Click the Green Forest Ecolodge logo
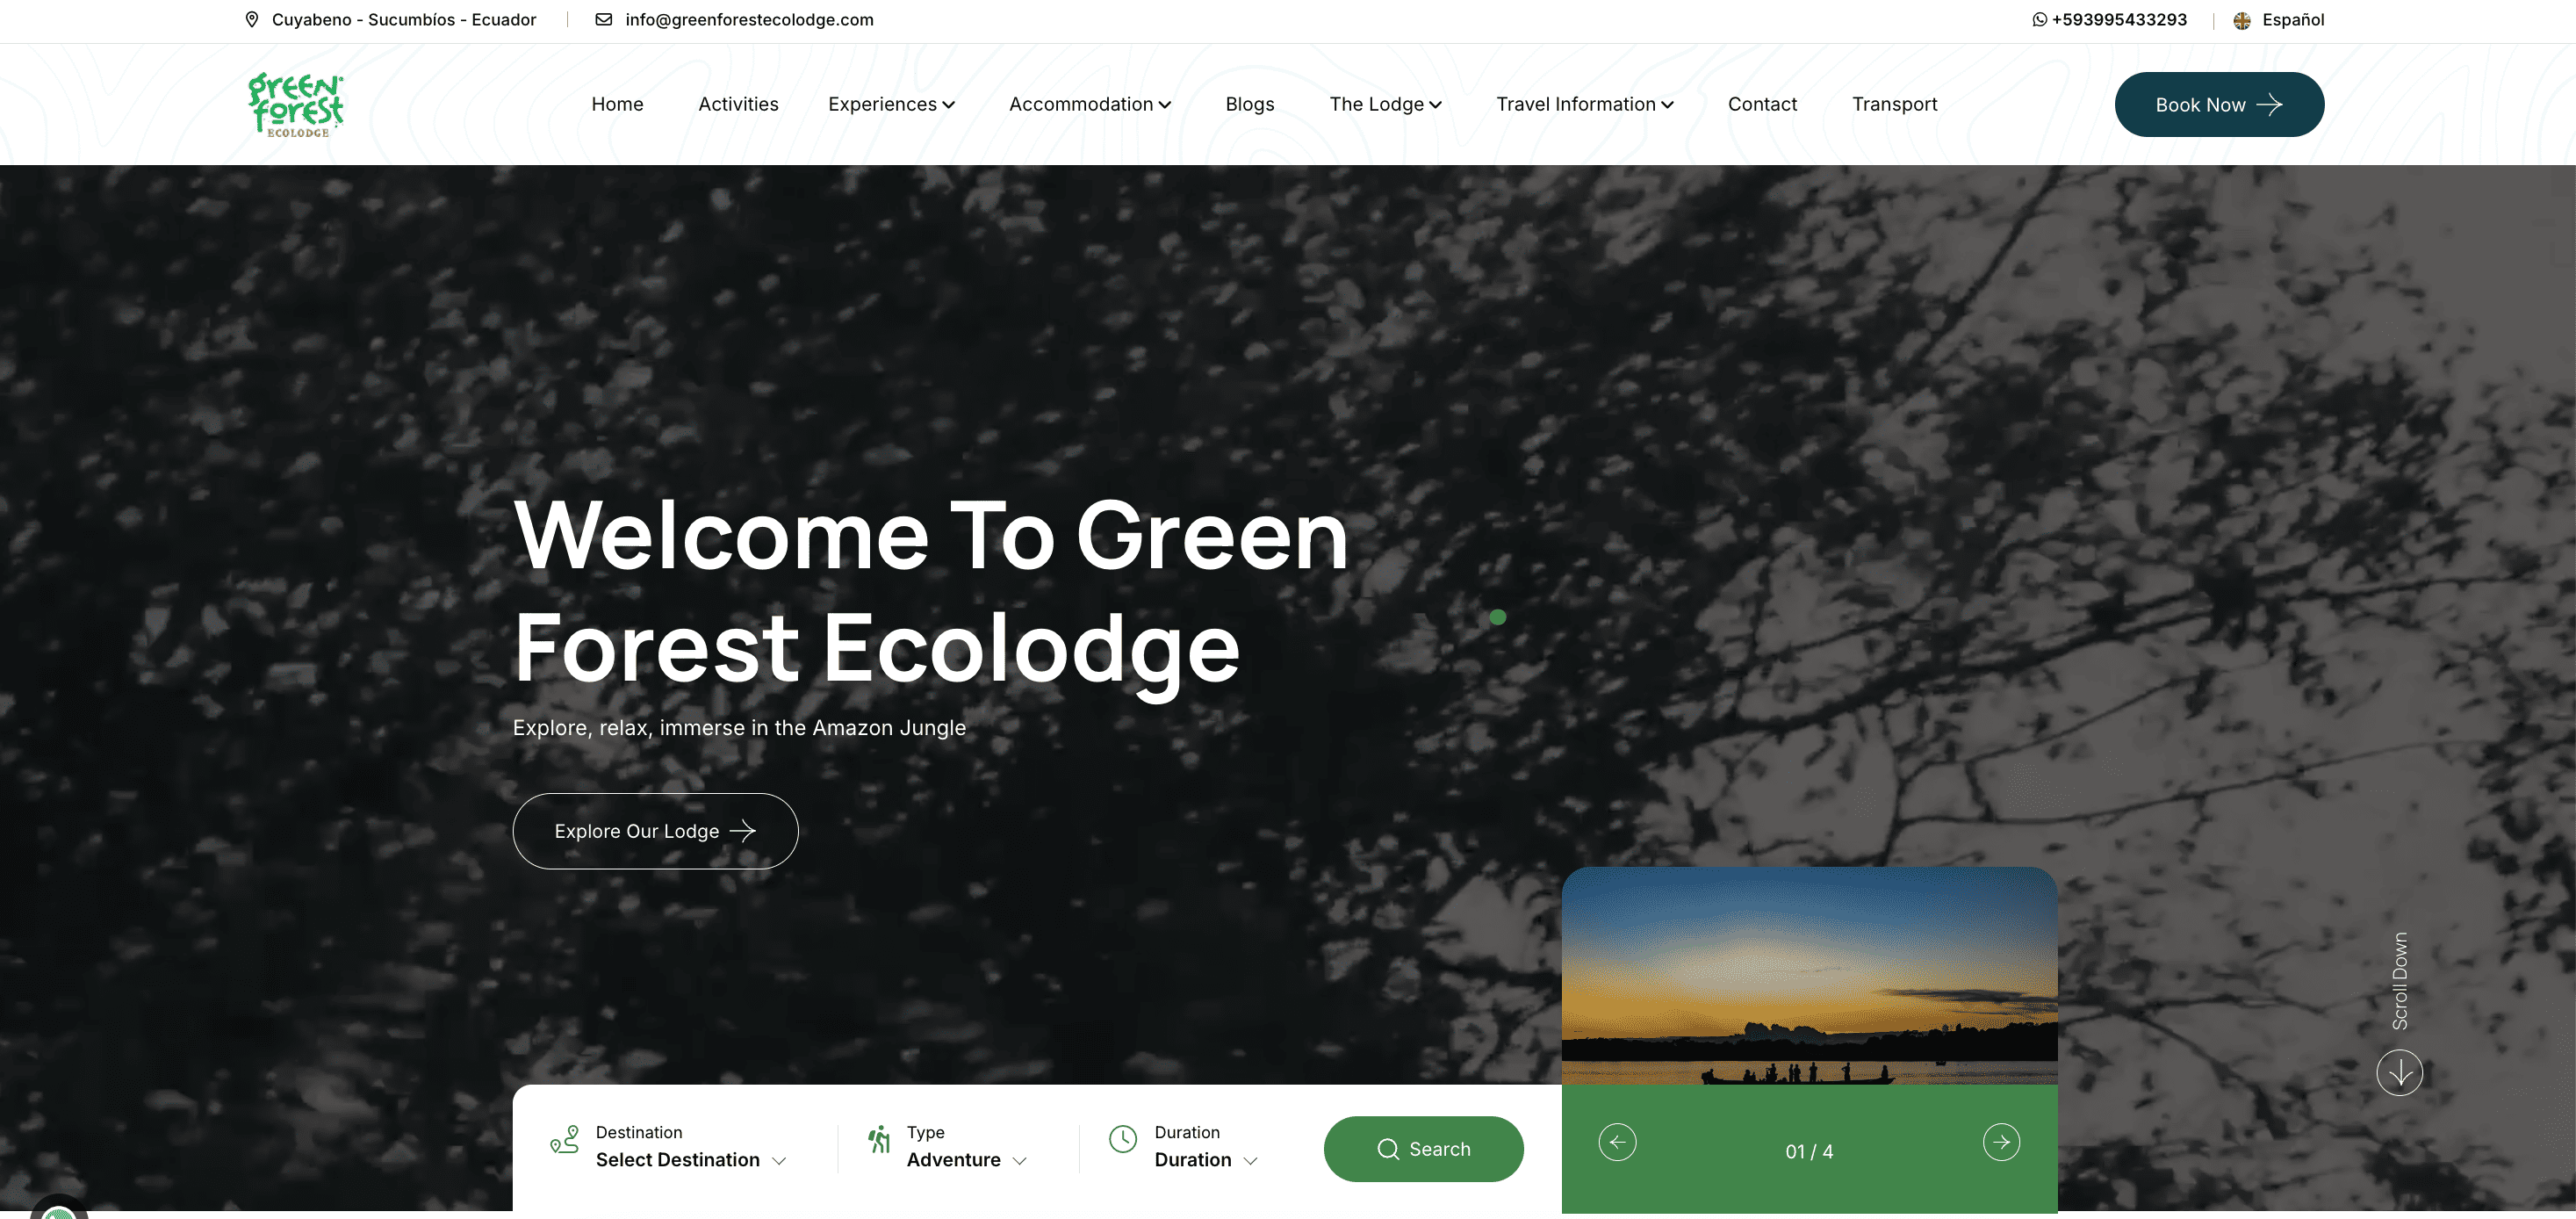The image size is (2576, 1219). pos(295,104)
